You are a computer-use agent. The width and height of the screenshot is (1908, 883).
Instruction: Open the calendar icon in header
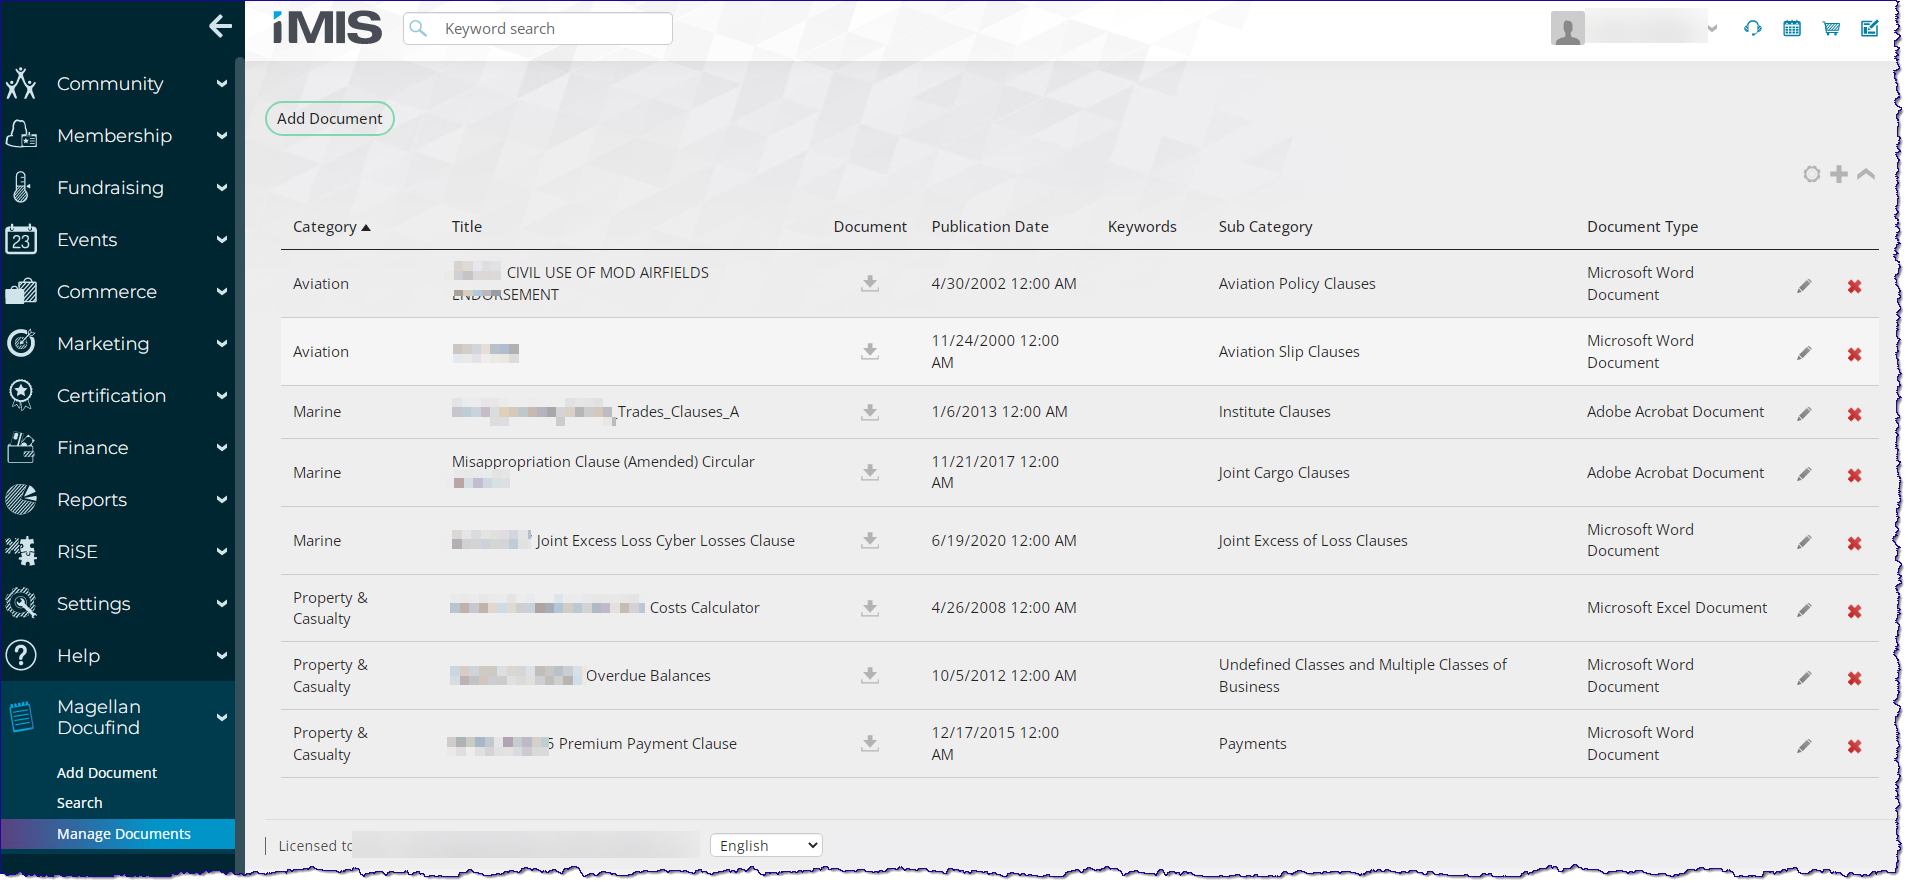point(1792,29)
